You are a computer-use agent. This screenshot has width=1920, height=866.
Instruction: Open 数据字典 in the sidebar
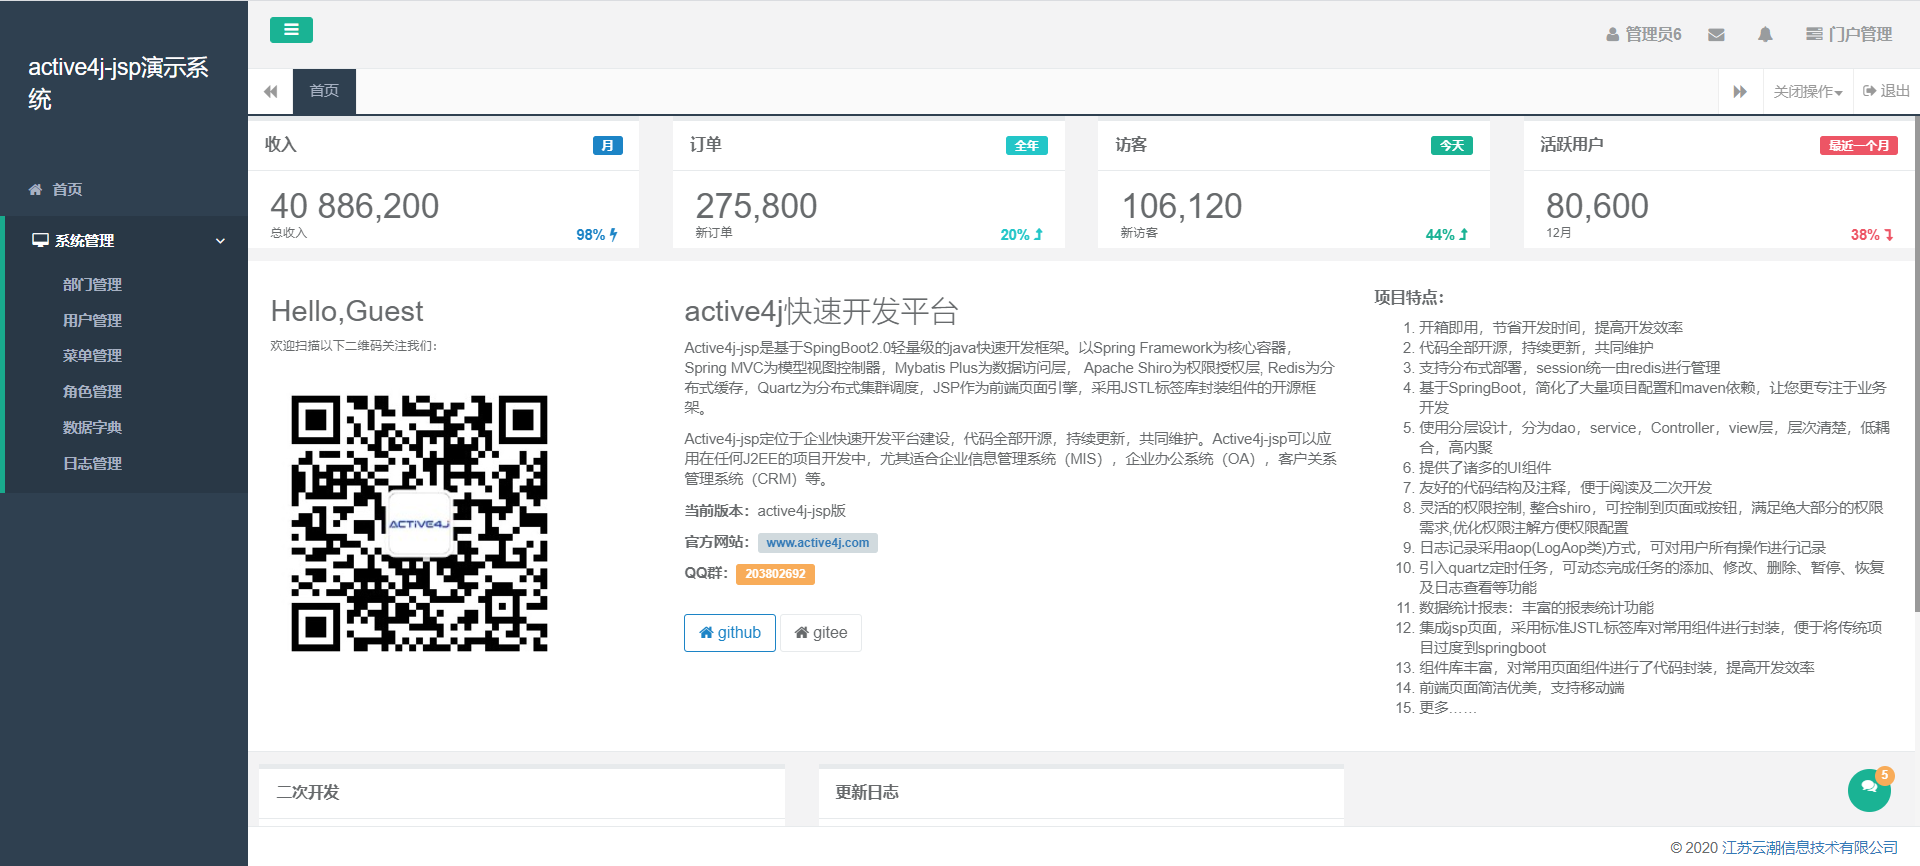click(92, 428)
